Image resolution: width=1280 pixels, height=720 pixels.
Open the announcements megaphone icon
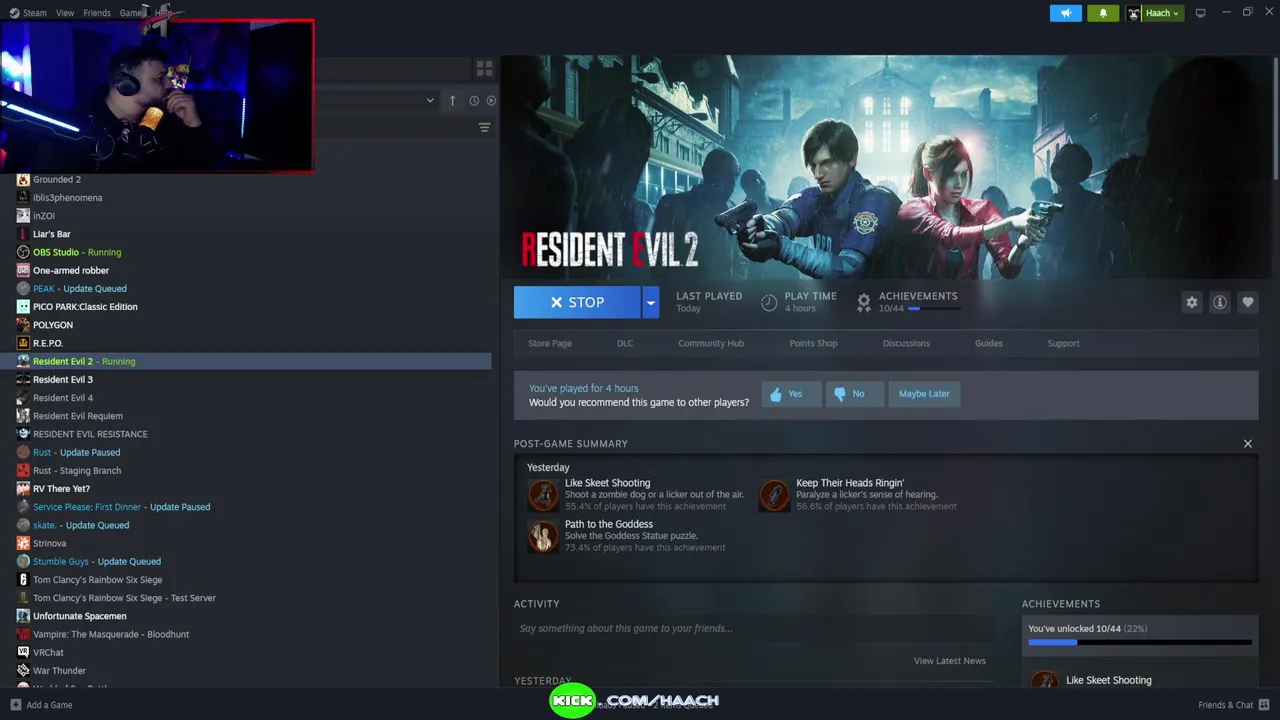point(1066,13)
